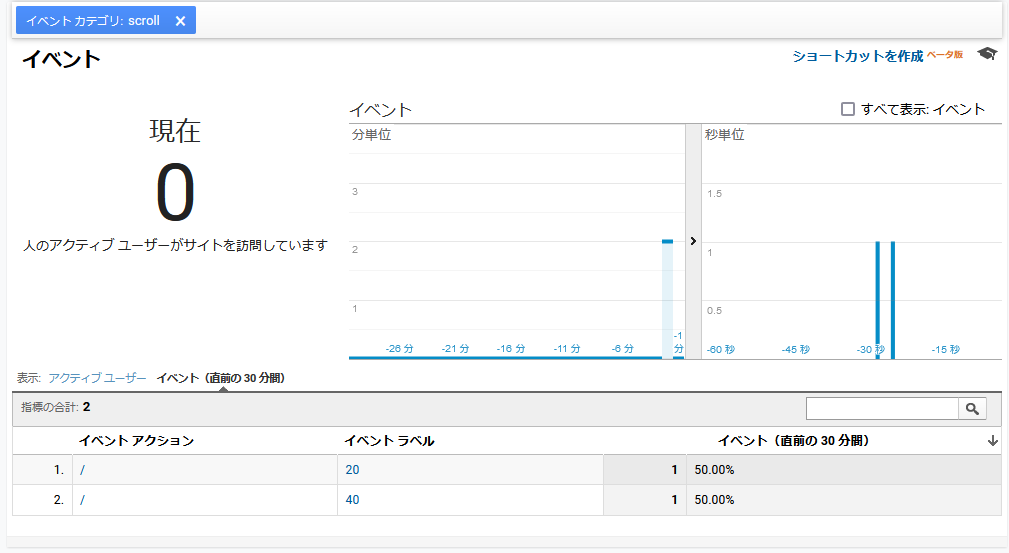Click the -11 分 axis label

pyautogui.click(x=567, y=349)
